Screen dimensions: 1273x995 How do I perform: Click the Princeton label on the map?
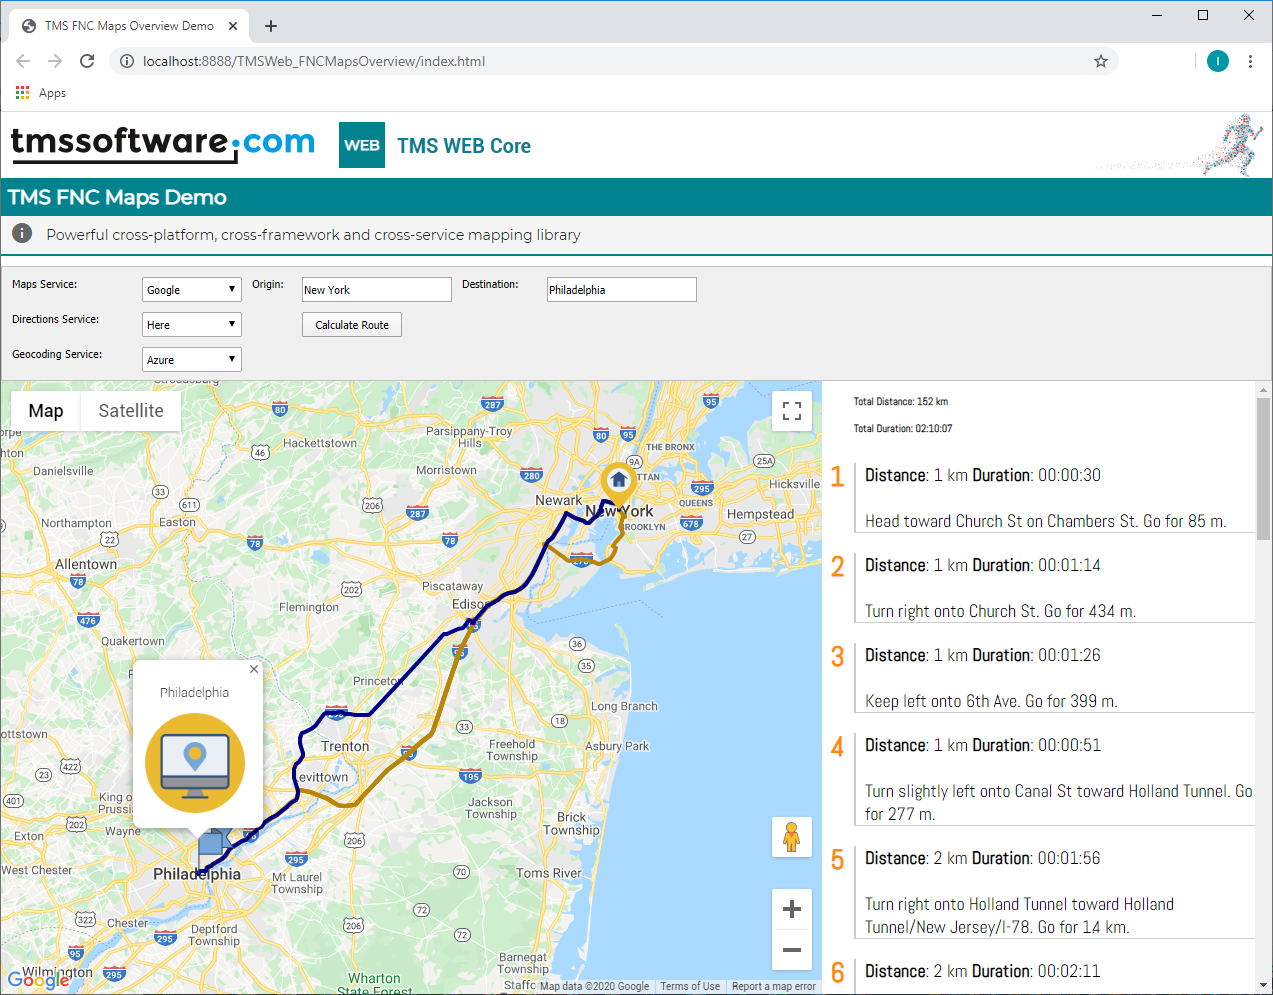[378, 681]
